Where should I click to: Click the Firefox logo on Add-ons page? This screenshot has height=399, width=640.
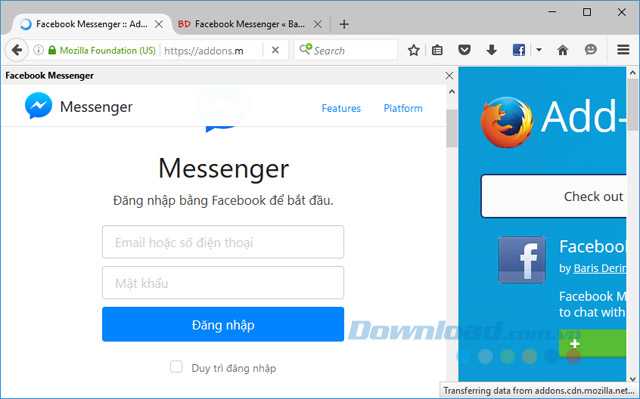tap(507, 122)
